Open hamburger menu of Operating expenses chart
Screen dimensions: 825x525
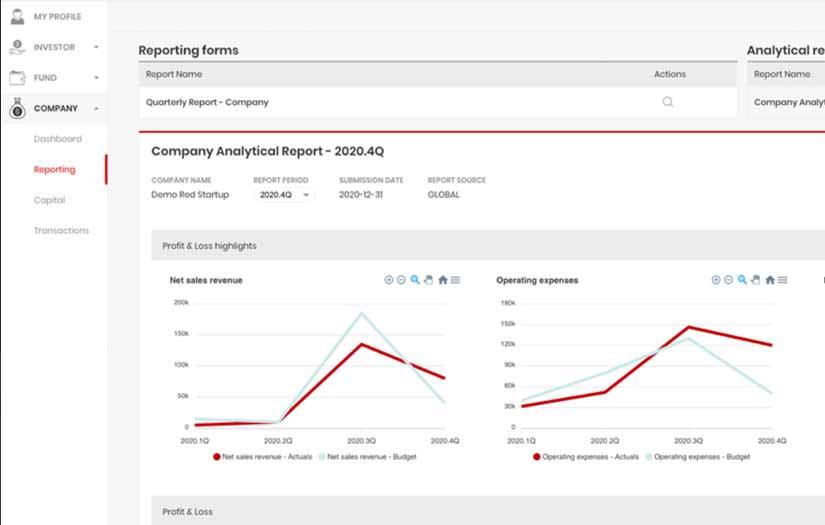tap(783, 280)
